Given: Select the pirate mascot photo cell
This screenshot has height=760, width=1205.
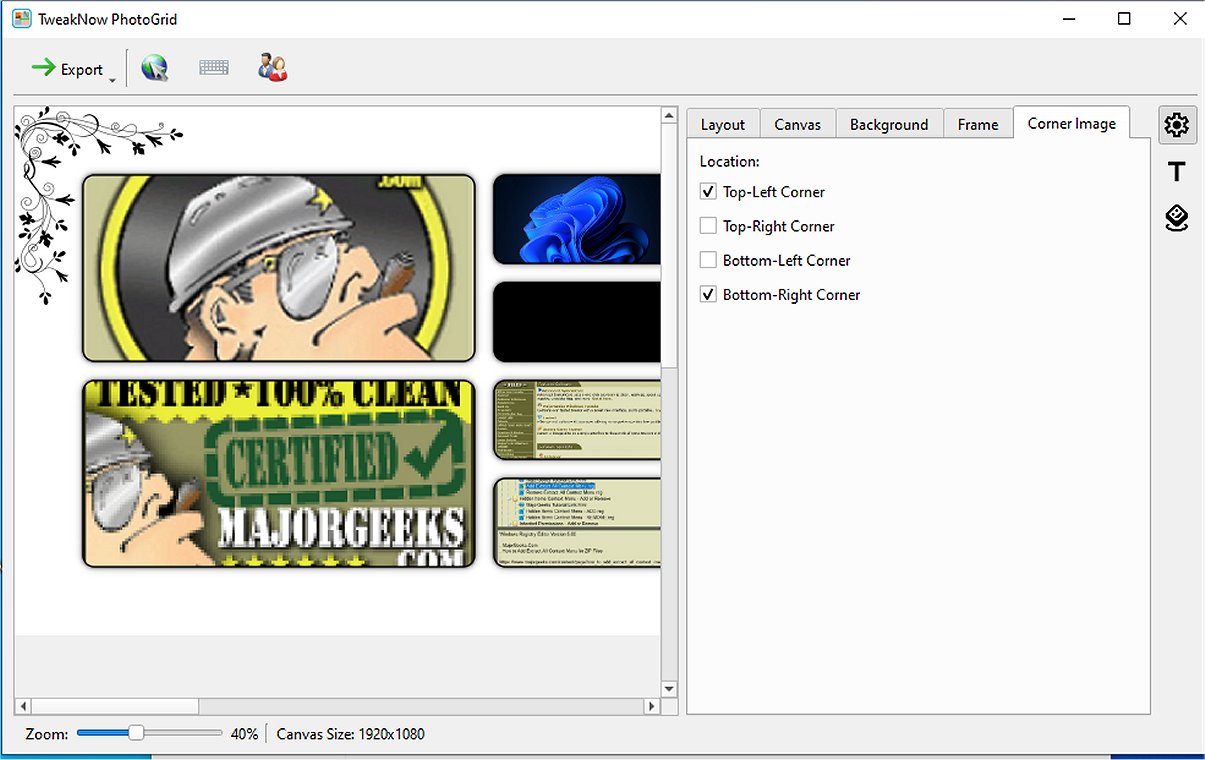Looking at the screenshot, I should coord(278,268).
